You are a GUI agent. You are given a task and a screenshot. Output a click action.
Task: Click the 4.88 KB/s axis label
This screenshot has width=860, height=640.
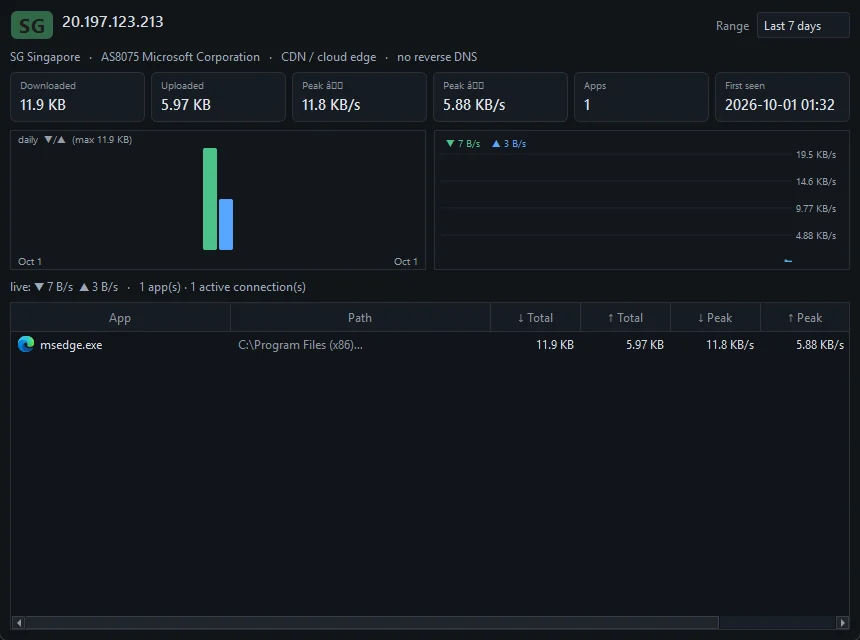(816, 236)
